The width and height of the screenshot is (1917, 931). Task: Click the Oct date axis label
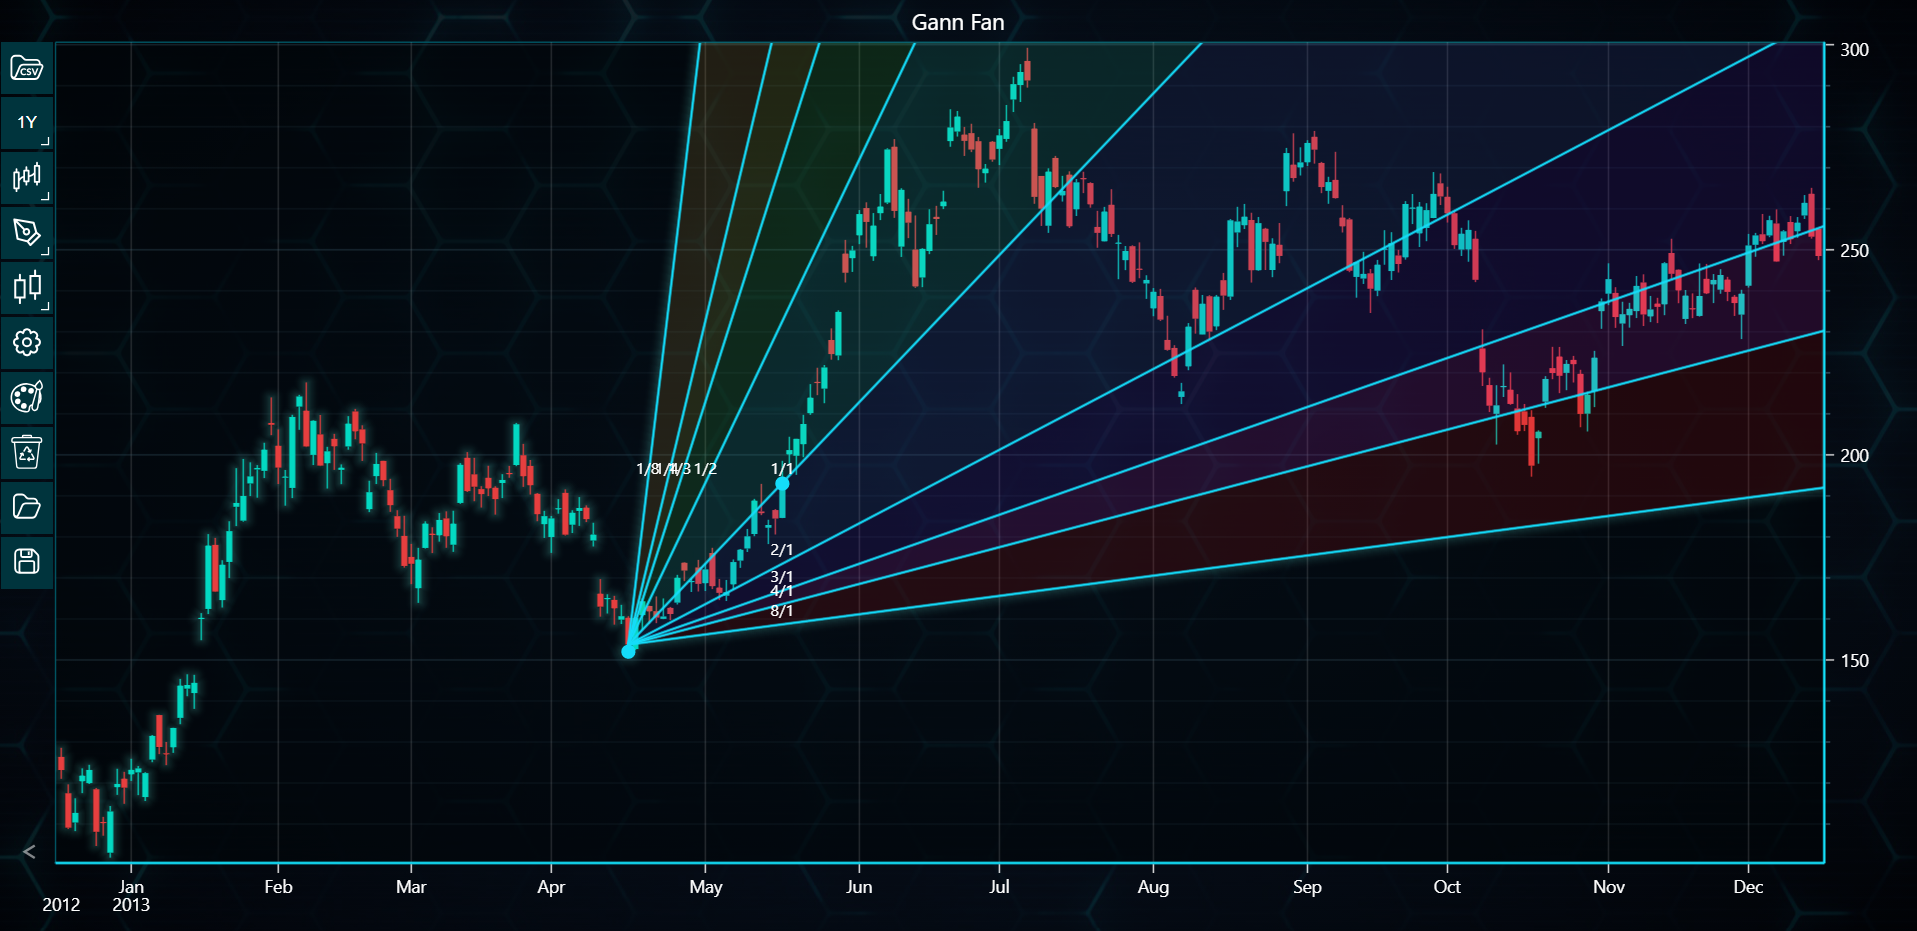coord(1447,887)
